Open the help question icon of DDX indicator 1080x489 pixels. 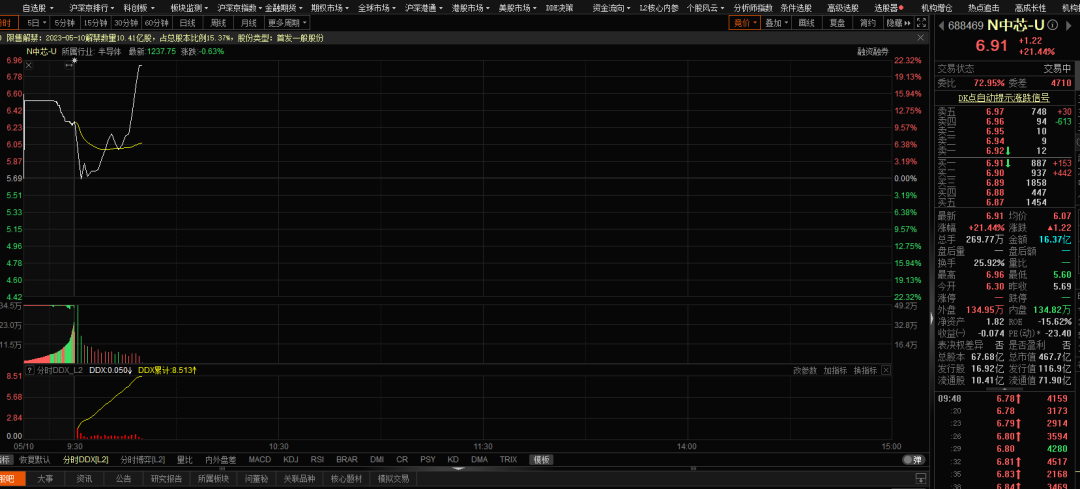pyautogui.click(x=30, y=371)
